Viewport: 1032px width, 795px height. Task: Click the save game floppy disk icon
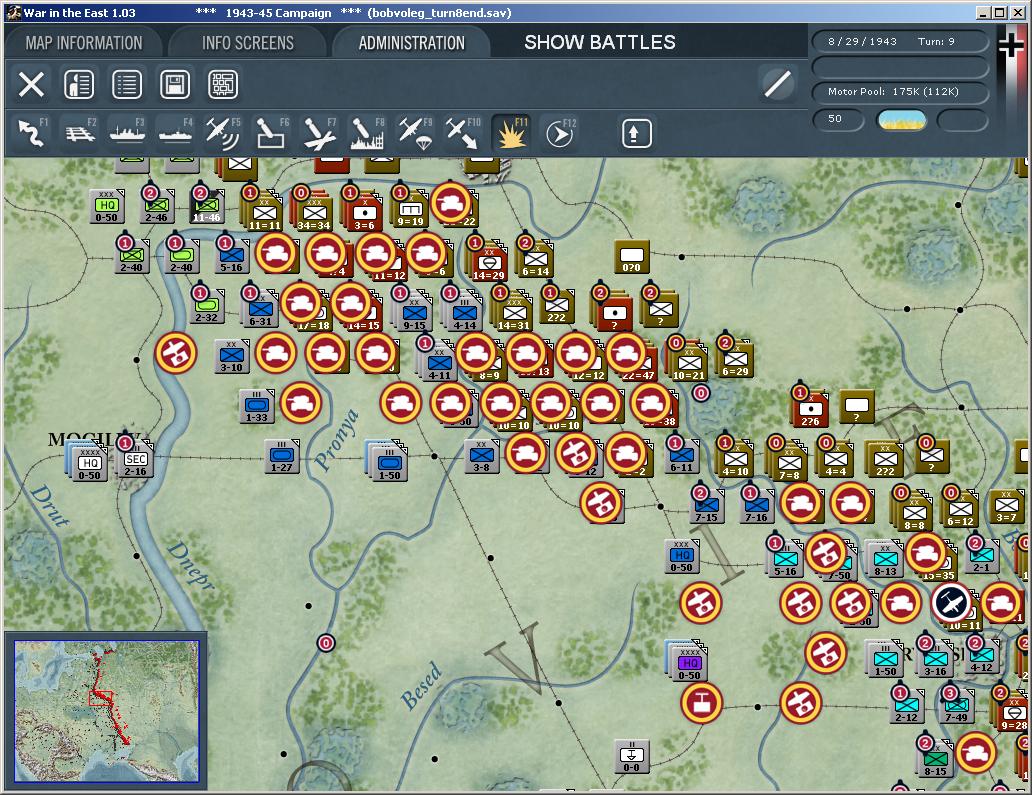pos(175,84)
